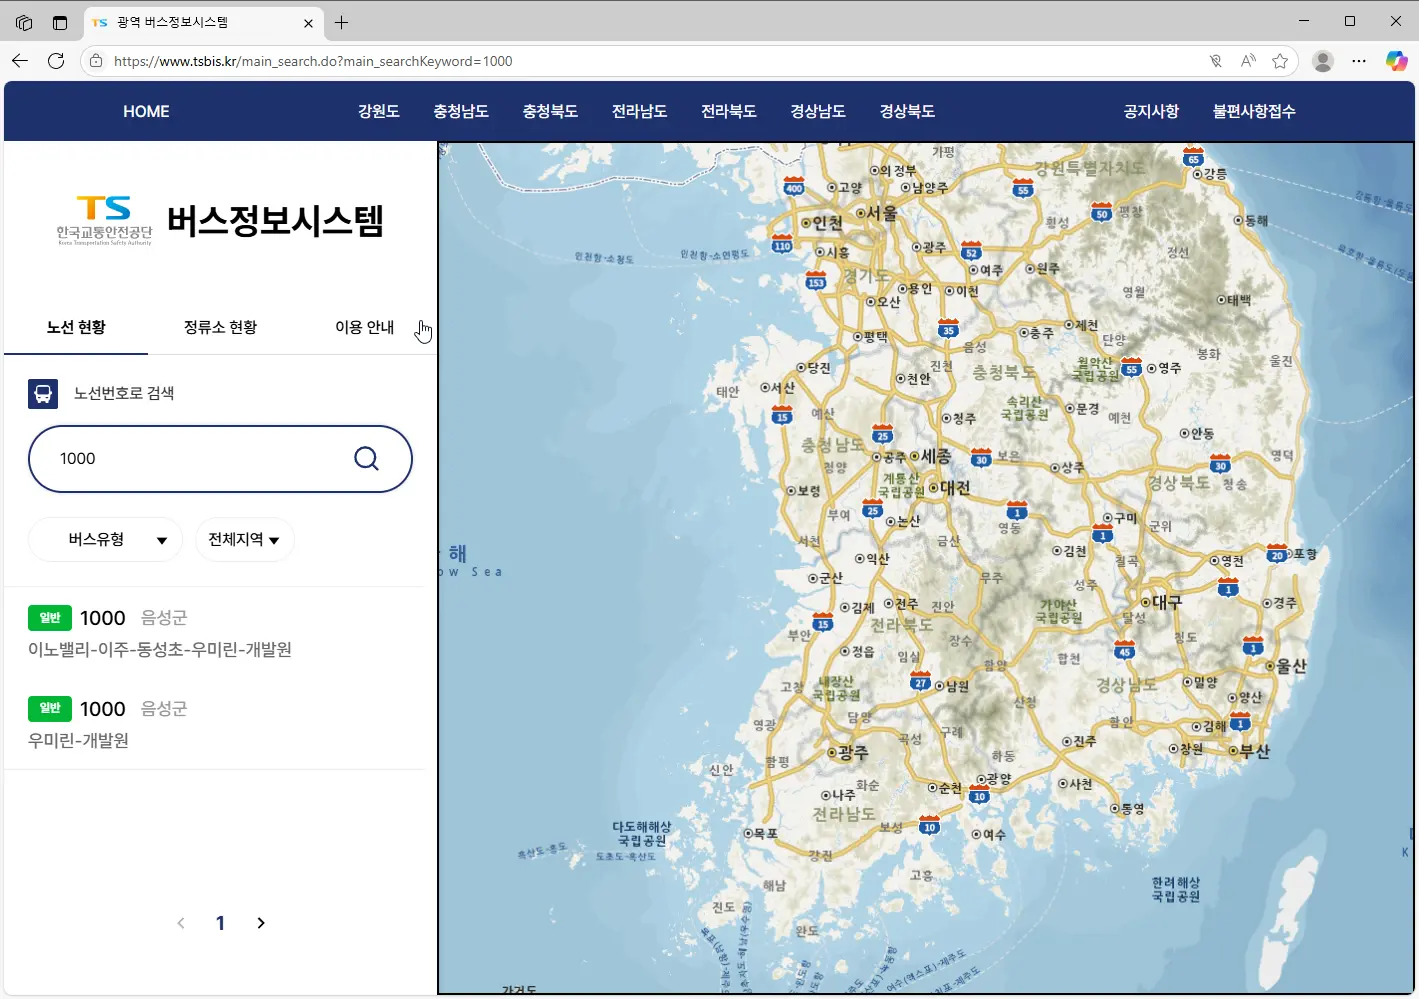Switch to the 정류소 현황 tab
Image resolution: width=1419 pixels, height=999 pixels.
(x=220, y=327)
